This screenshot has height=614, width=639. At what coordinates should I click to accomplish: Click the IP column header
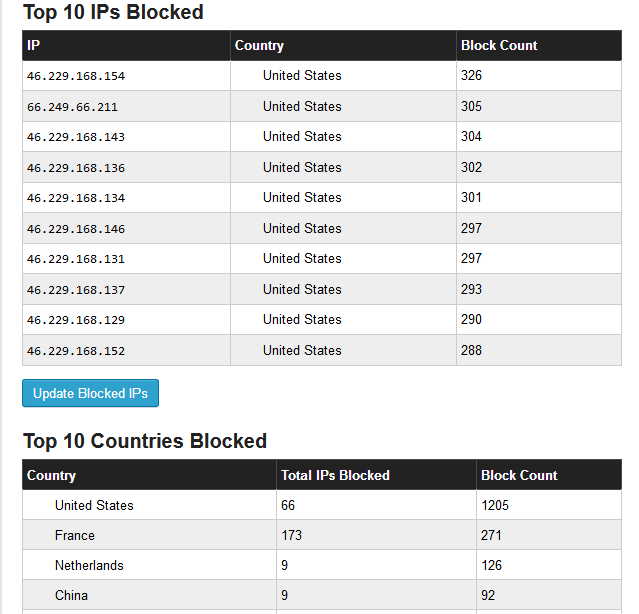34,46
